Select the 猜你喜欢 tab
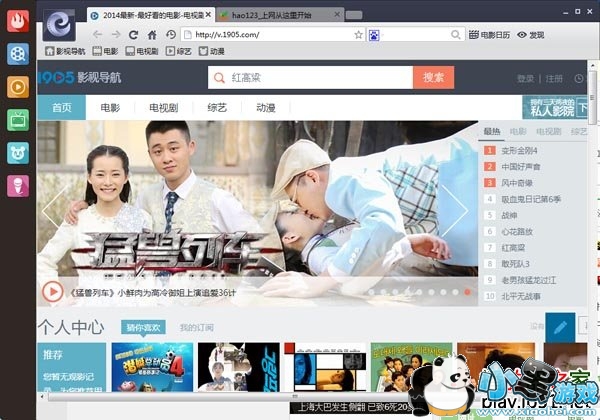The height and width of the screenshot is (420, 600). [x=143, y=327]
